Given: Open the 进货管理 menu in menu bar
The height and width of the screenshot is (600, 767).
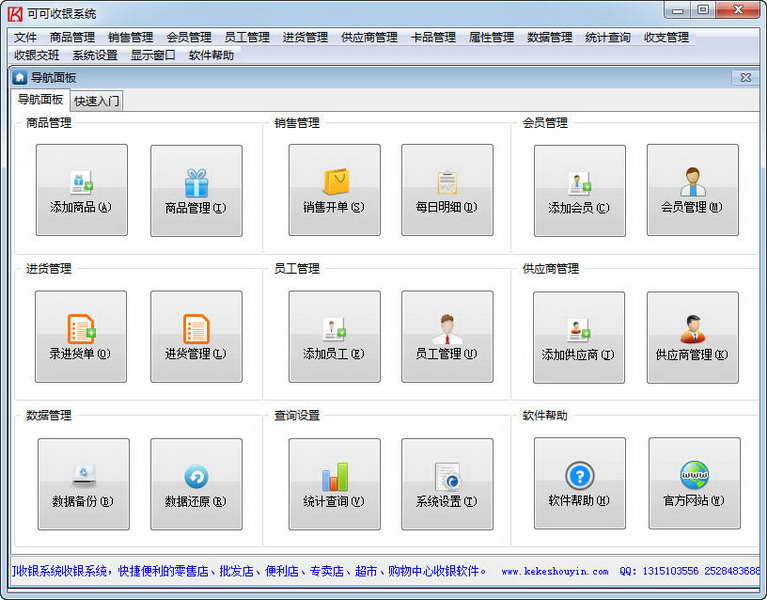Looking at the screenshot, I should [x=305, y=37].
